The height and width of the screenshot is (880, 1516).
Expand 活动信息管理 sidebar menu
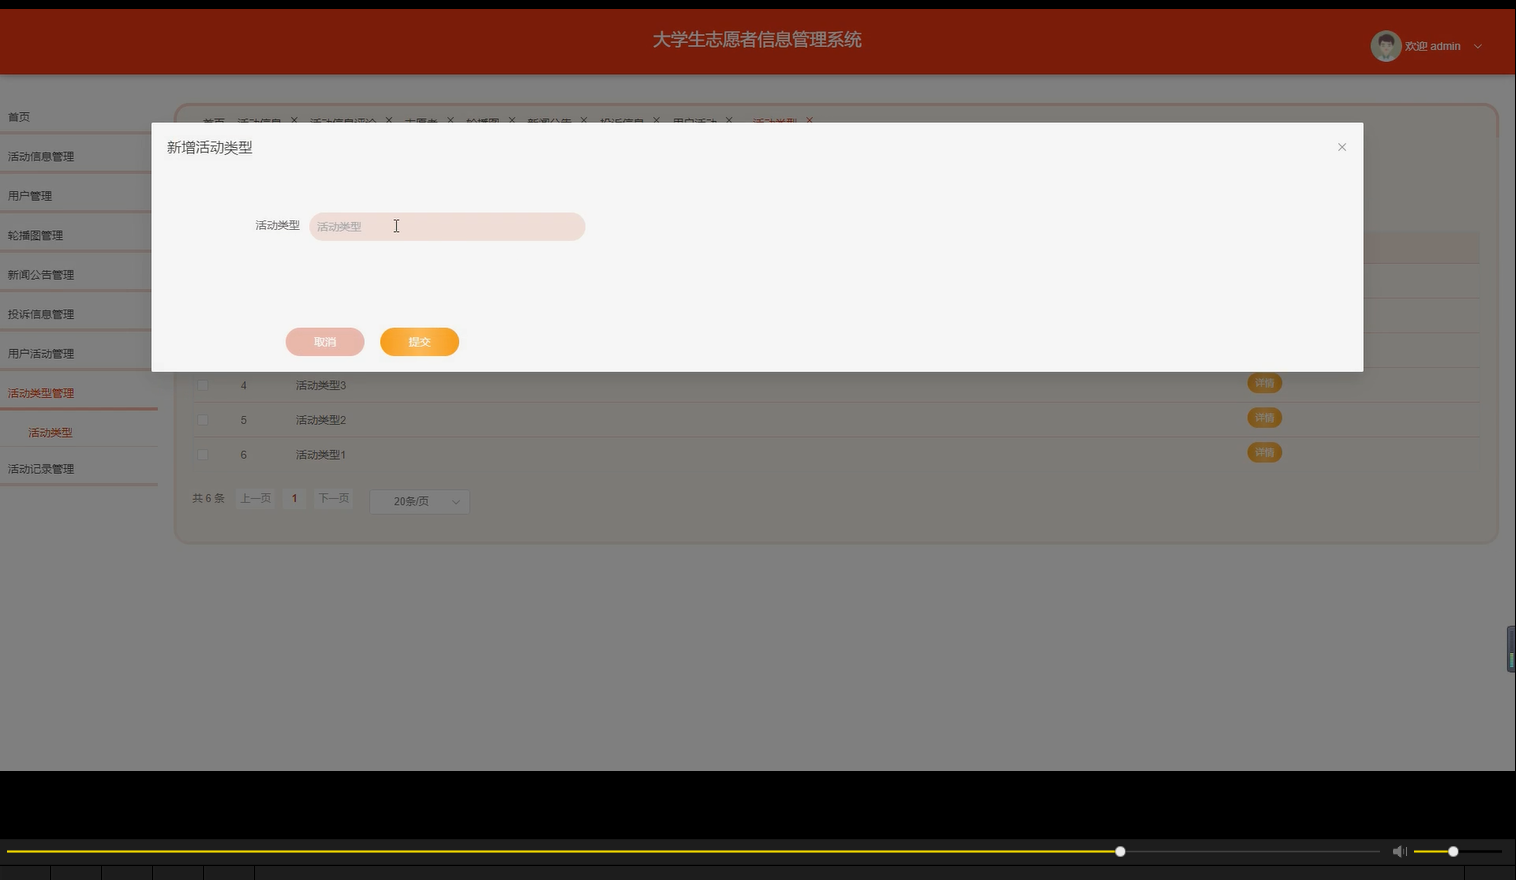pyautogui.click(x=41, y=156)
